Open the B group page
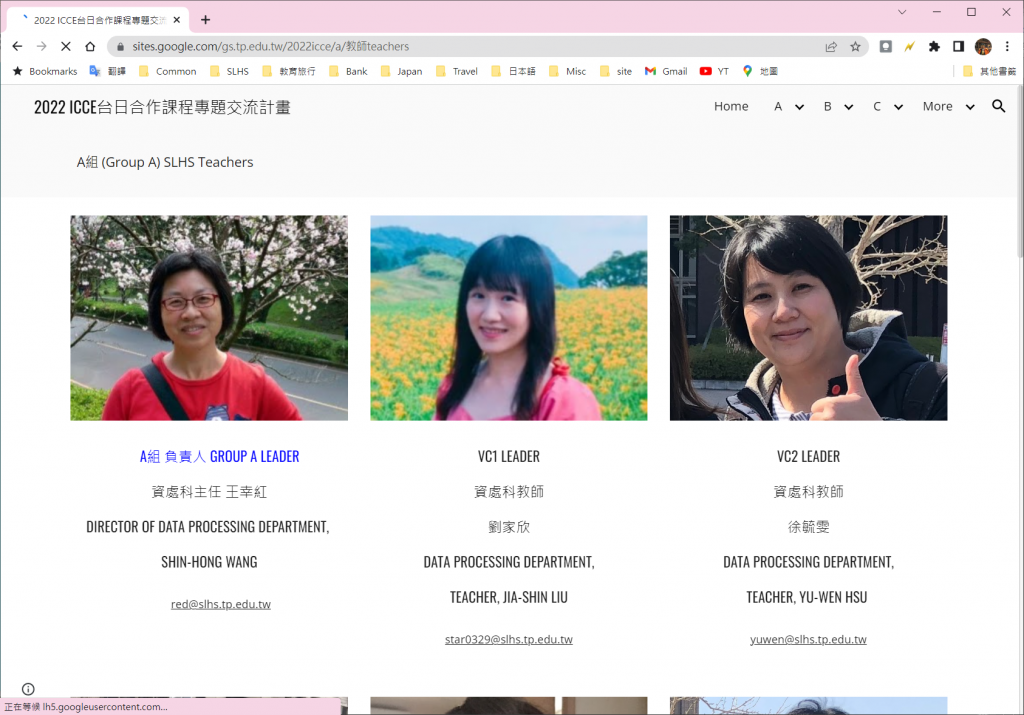This screenshot has width=1024, height=715. (x=827, y=106)
